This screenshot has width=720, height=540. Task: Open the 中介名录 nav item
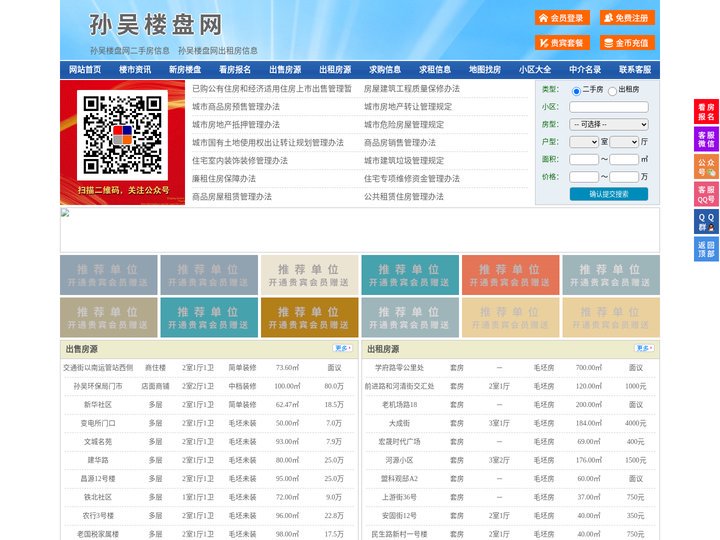tap(585, 70)
